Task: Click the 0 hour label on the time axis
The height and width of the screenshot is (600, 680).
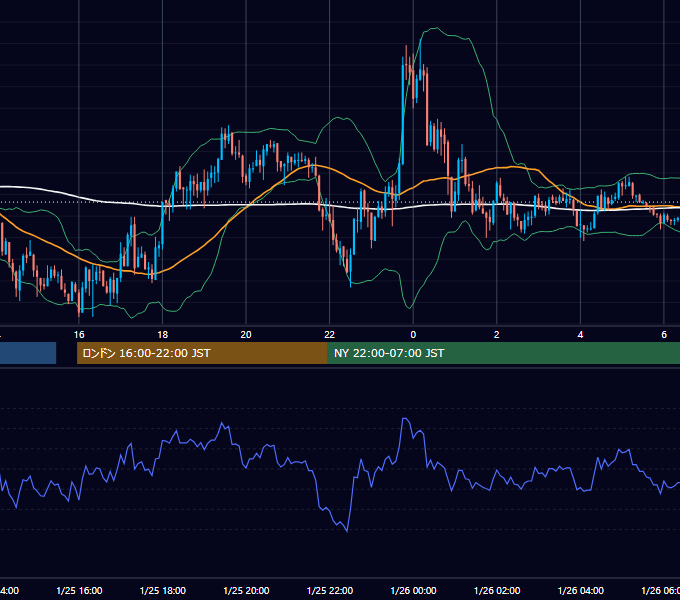Action: point(413,335)
